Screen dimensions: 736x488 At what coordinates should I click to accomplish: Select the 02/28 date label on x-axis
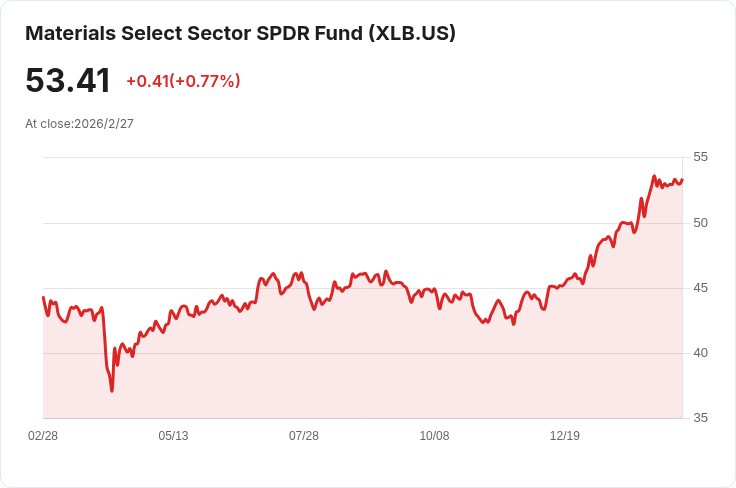click(43, 436)
